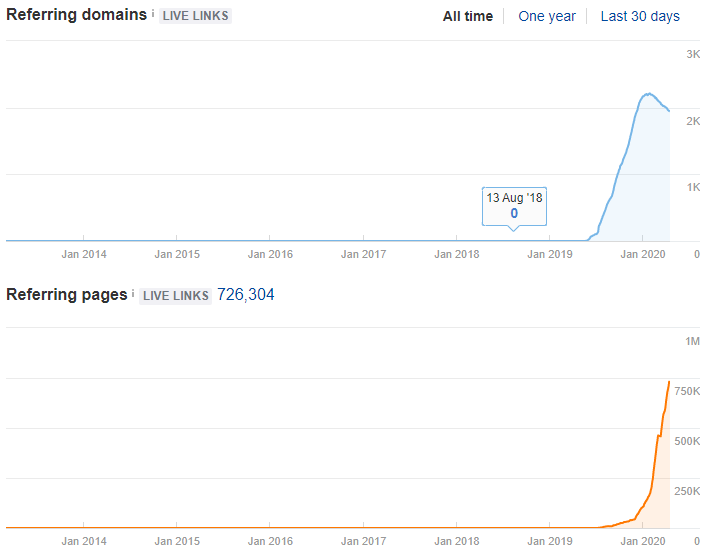Click Jan 2016 on Referring pages axis
Screen dimensions: 714x556
(x=270, y=541)
